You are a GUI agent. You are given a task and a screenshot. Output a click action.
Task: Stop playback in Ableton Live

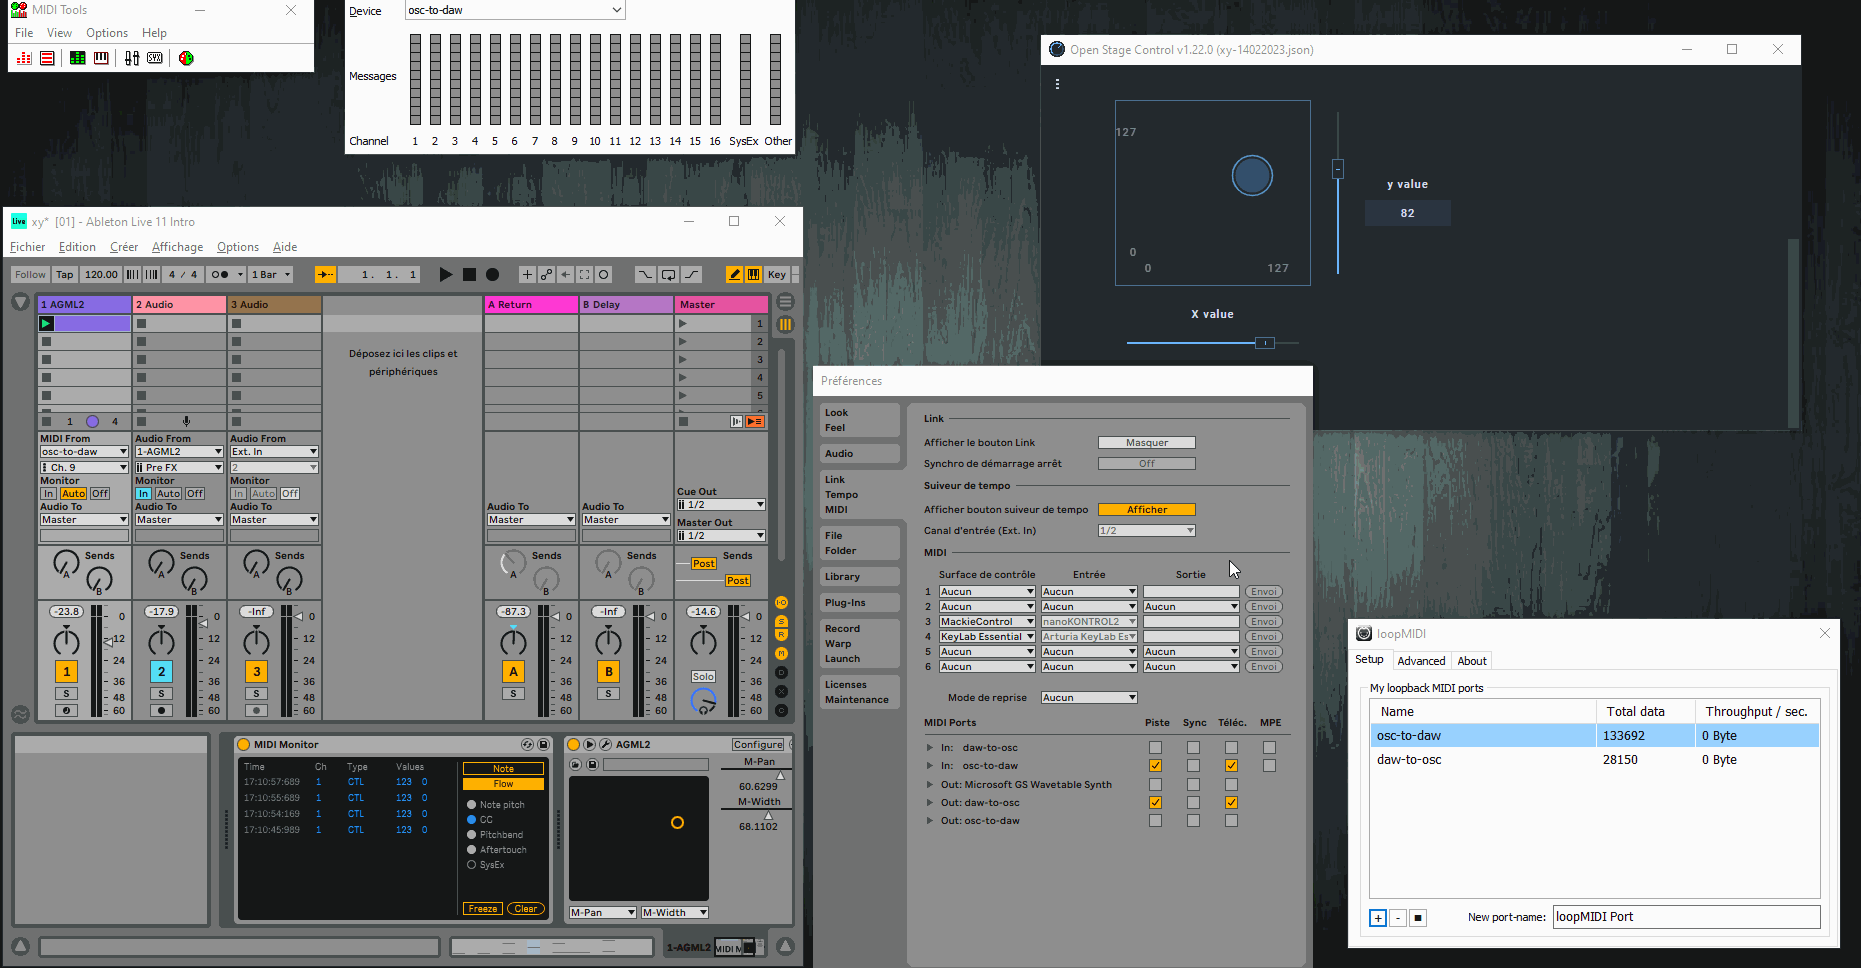tap(469, 274)
